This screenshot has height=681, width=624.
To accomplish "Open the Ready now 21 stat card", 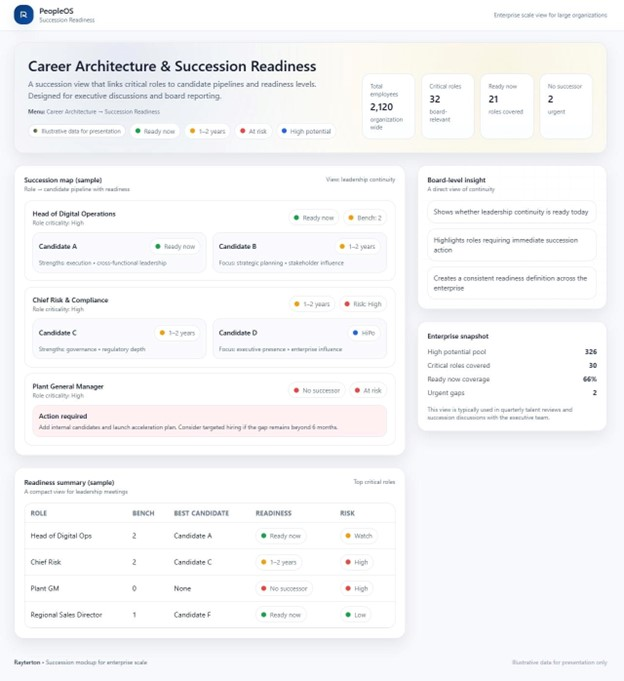I will pos(507,106).
